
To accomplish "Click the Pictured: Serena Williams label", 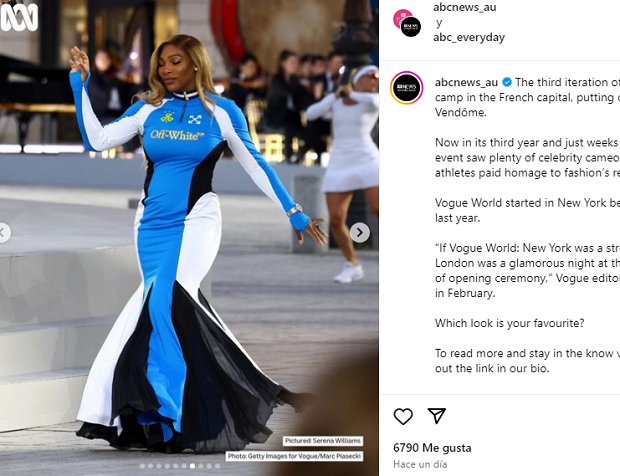I will coord(323,441).
